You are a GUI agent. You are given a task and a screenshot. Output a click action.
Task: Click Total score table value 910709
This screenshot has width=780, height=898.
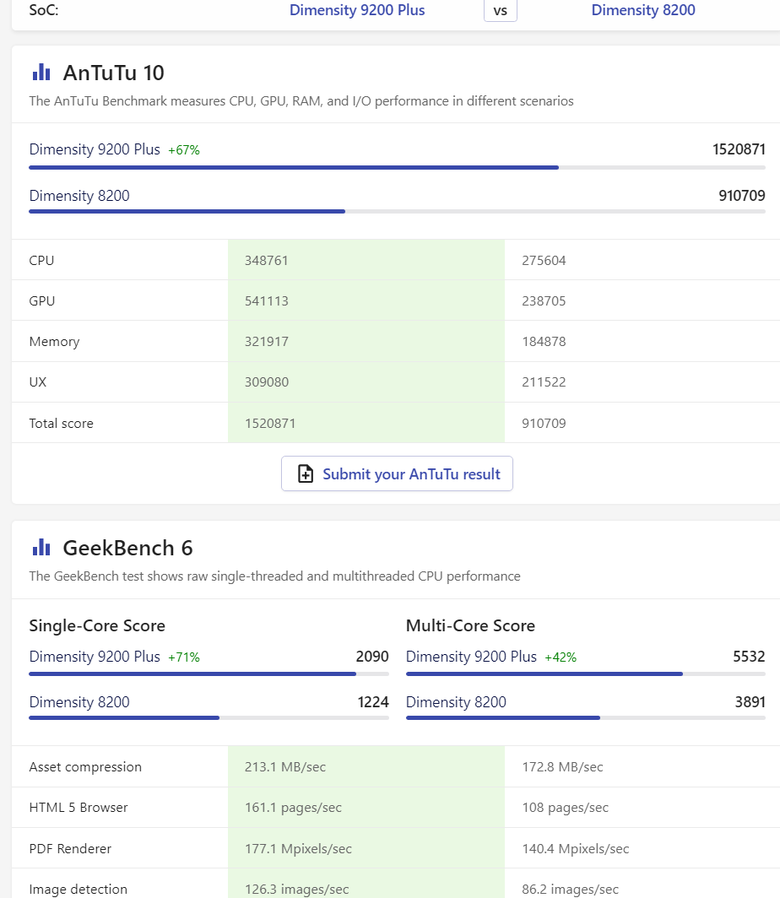click(543, 423)
